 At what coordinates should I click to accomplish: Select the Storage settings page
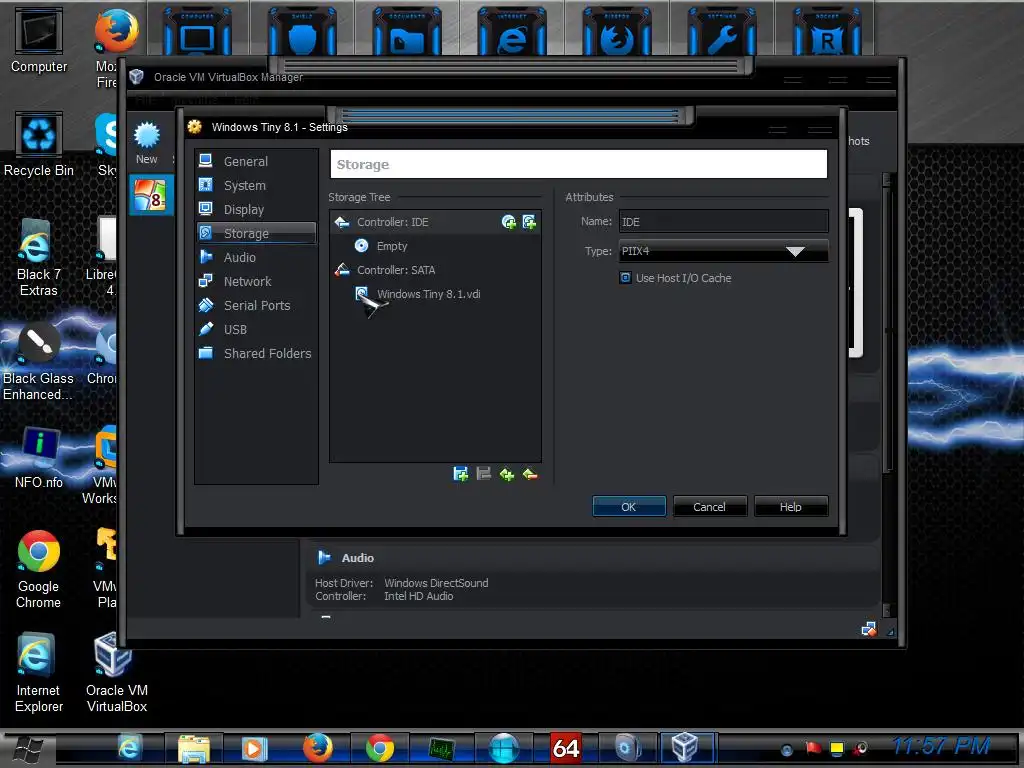click(256, 233)
